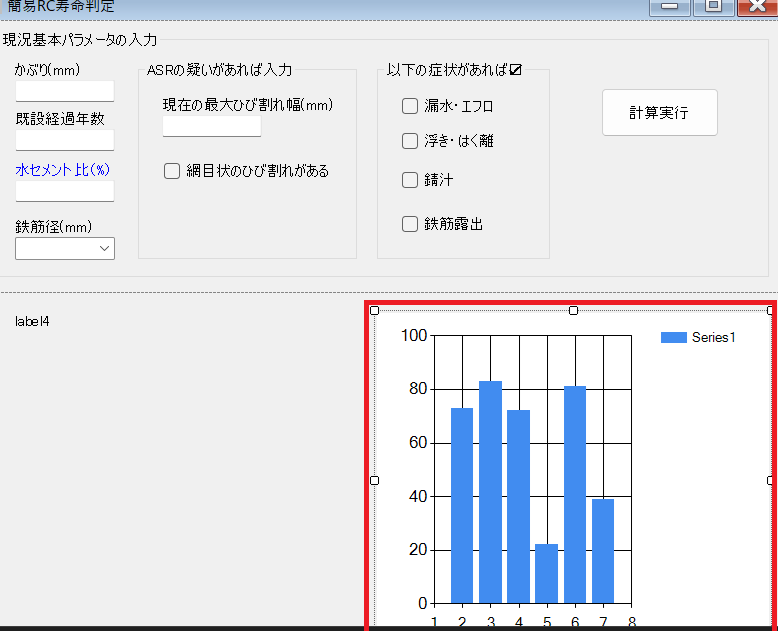Tick the 錆汁 checkbox
Screen dimensions: 778x631
pos(410,180)
